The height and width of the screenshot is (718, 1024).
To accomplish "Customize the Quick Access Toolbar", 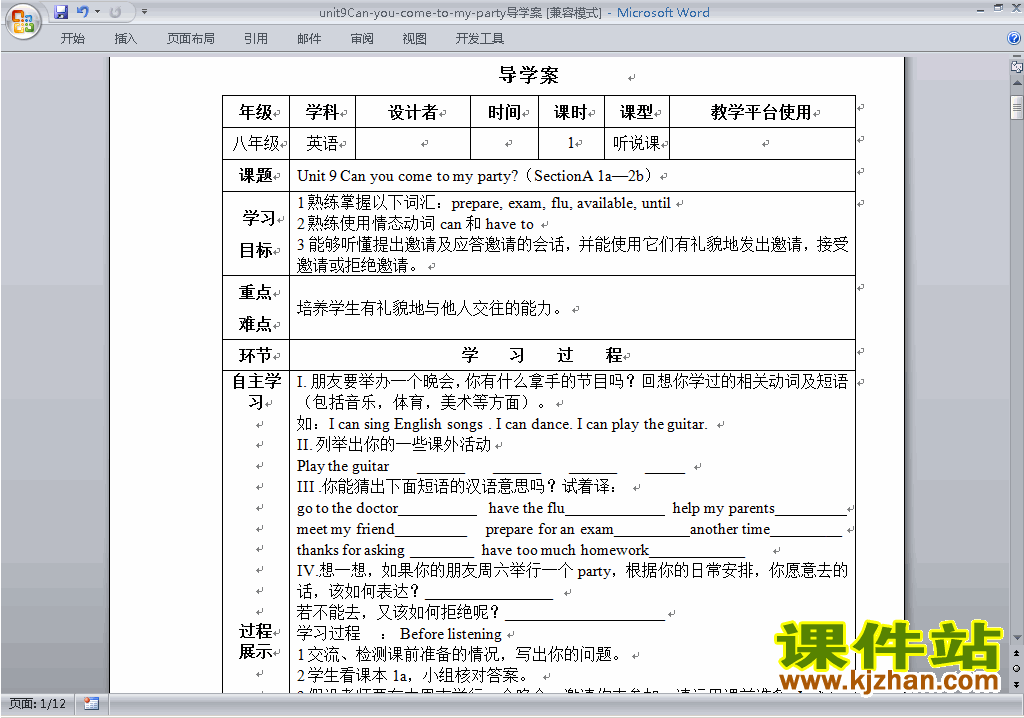I will [144, 12].
